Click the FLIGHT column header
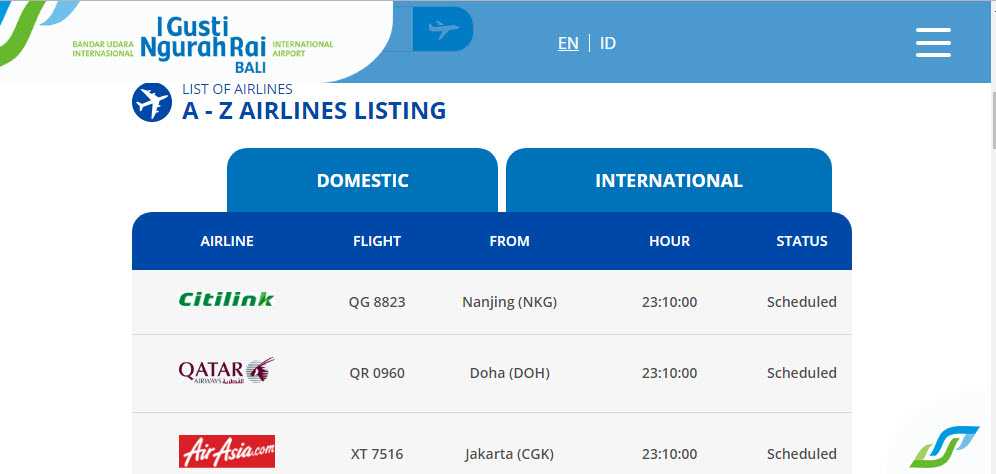The image size is (996, 474). [377, 241]
